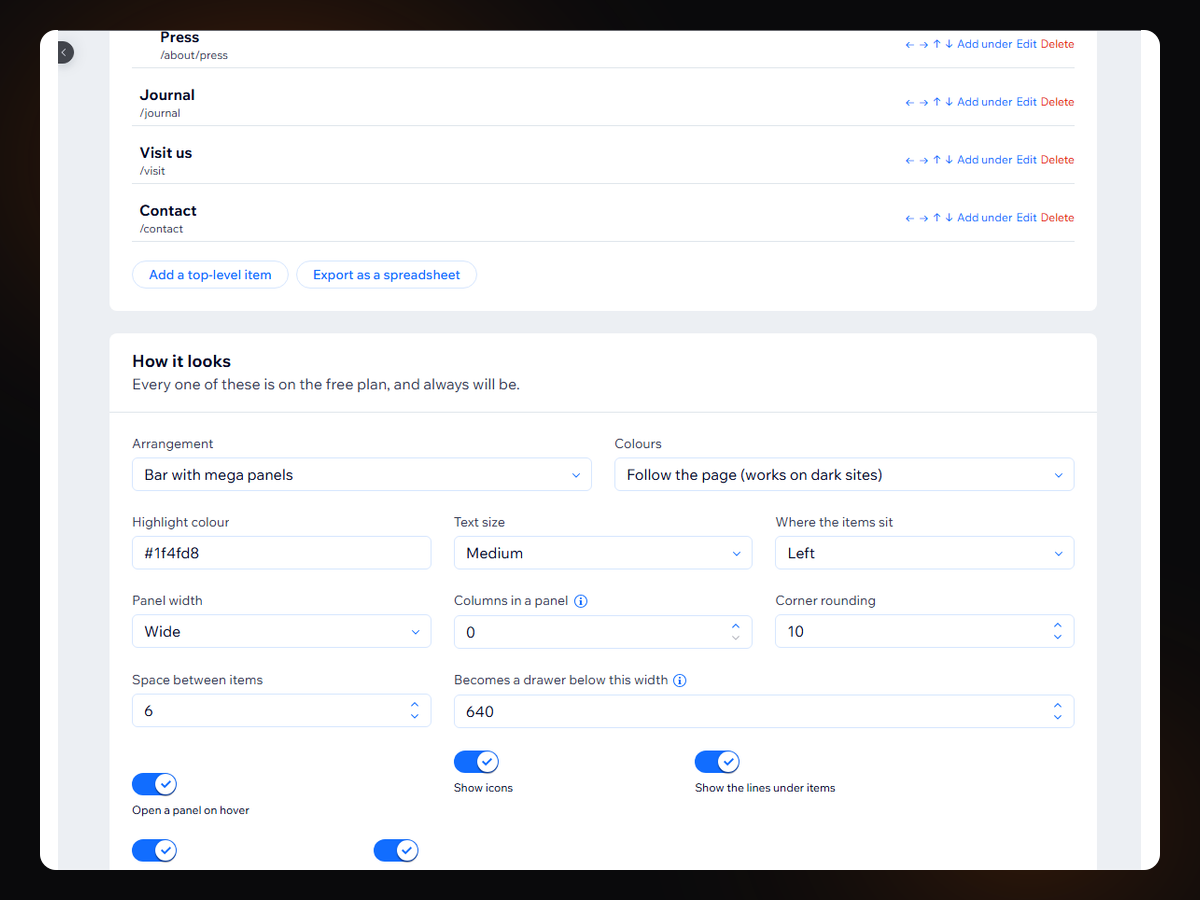This screenshot has height=900, width=1200.
Task: Click Add a top-level item button
Action: [x=210, y=275]
